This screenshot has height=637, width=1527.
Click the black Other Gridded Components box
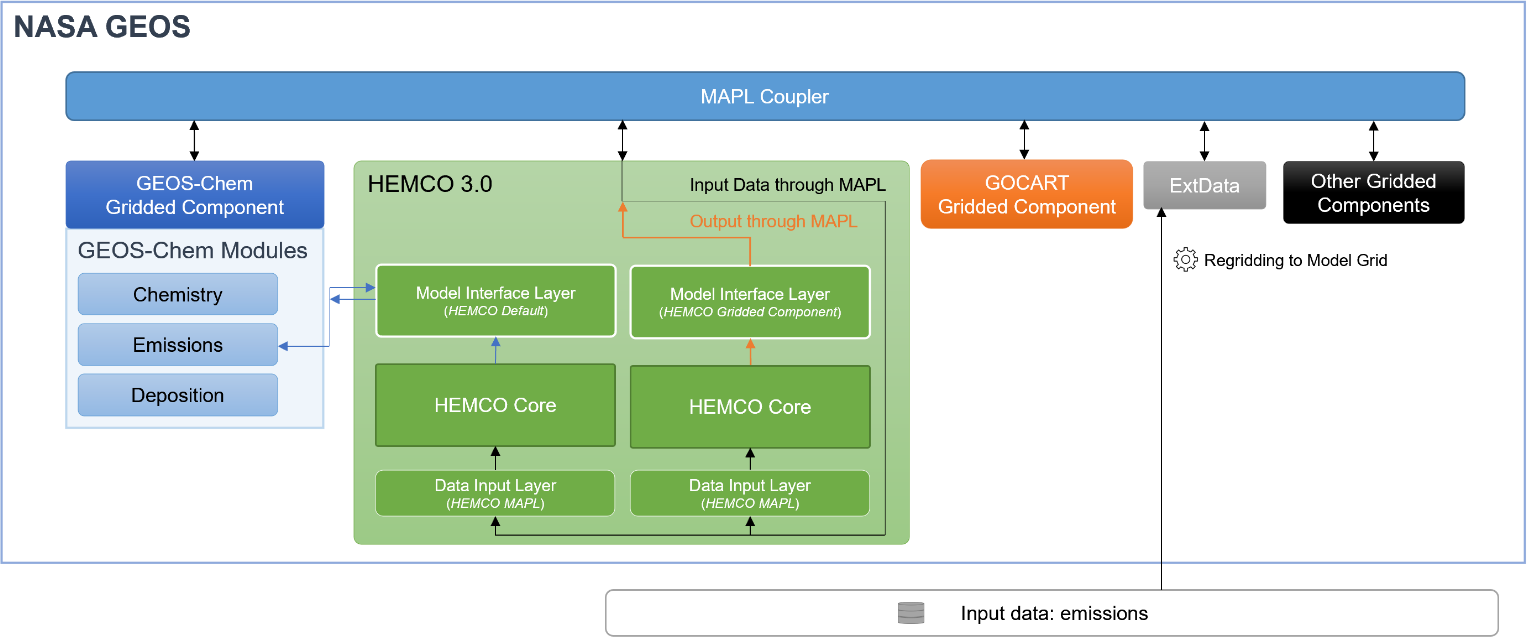1373,193
